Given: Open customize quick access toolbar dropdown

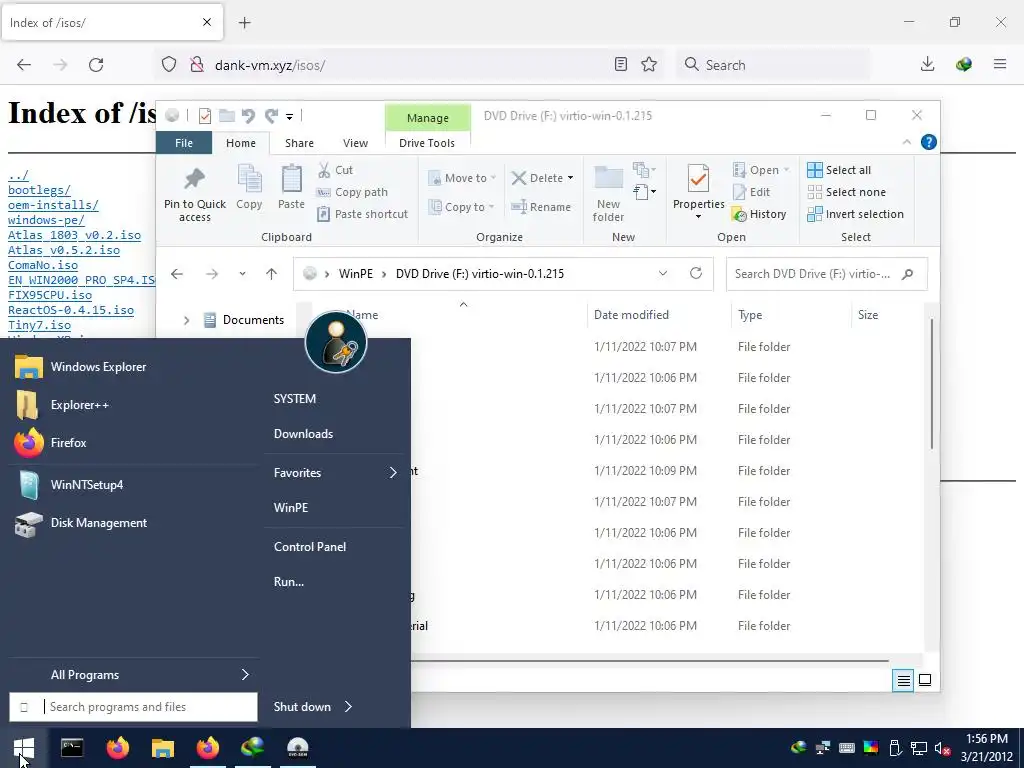Looking at the screenshot, I should [289, 117].
